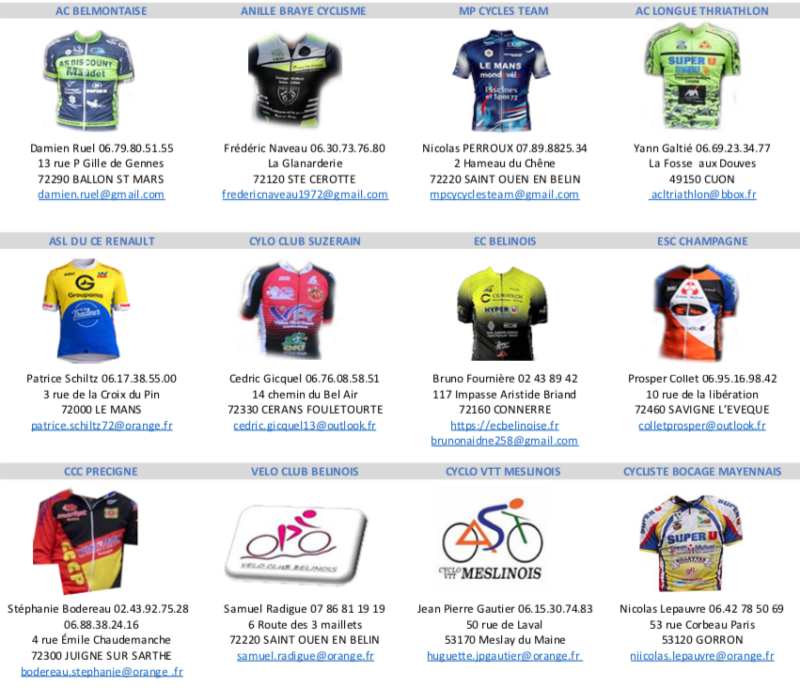Viewport: 800px width, 688px height.
Task: Open the mpcycyclesteam@gmail.com link
Action: 504,194
